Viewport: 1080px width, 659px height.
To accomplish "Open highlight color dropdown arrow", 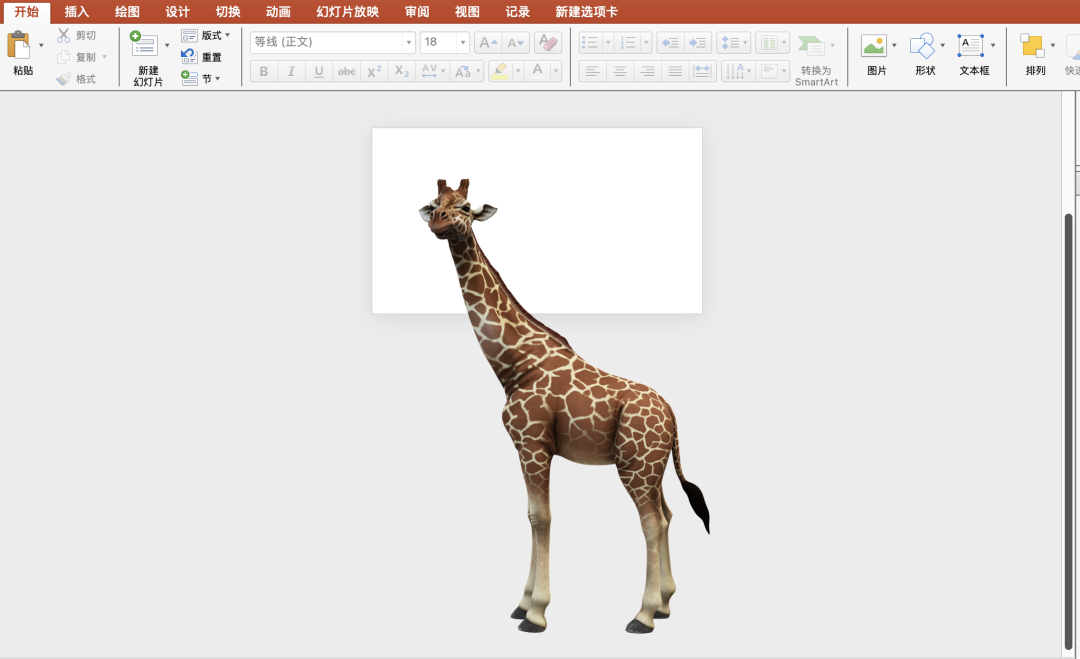I will point(518,71).
